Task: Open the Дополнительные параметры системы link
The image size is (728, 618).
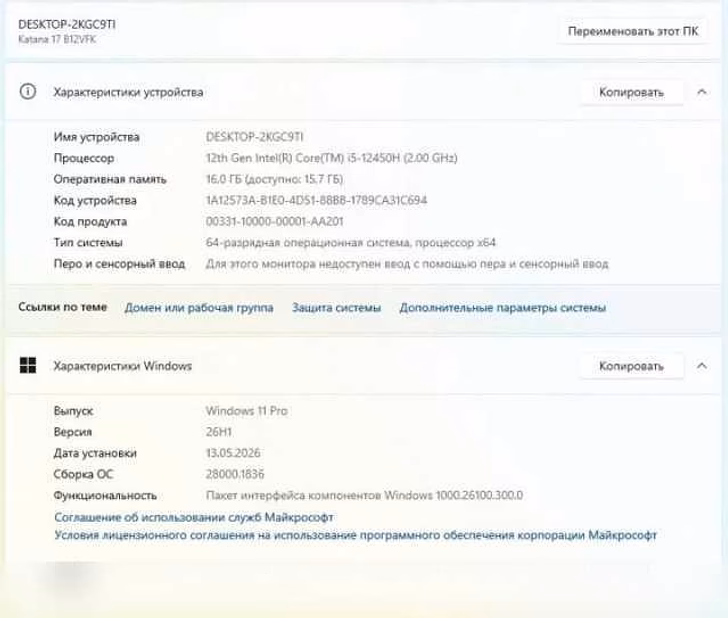Action: pos(502,308)
